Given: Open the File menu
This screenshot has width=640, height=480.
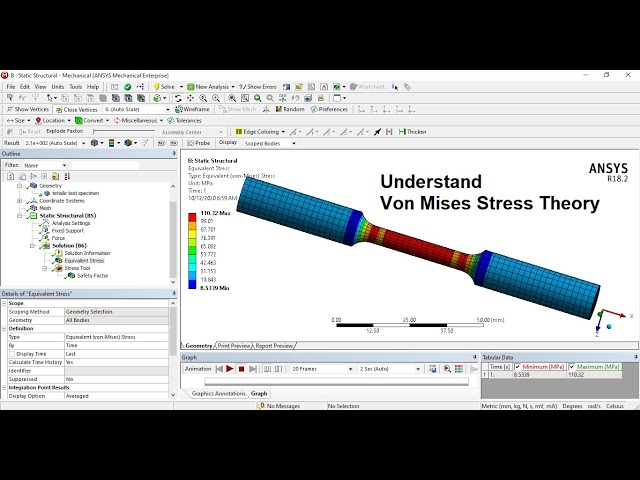Looking at the screenshot, I should (11, 87).
